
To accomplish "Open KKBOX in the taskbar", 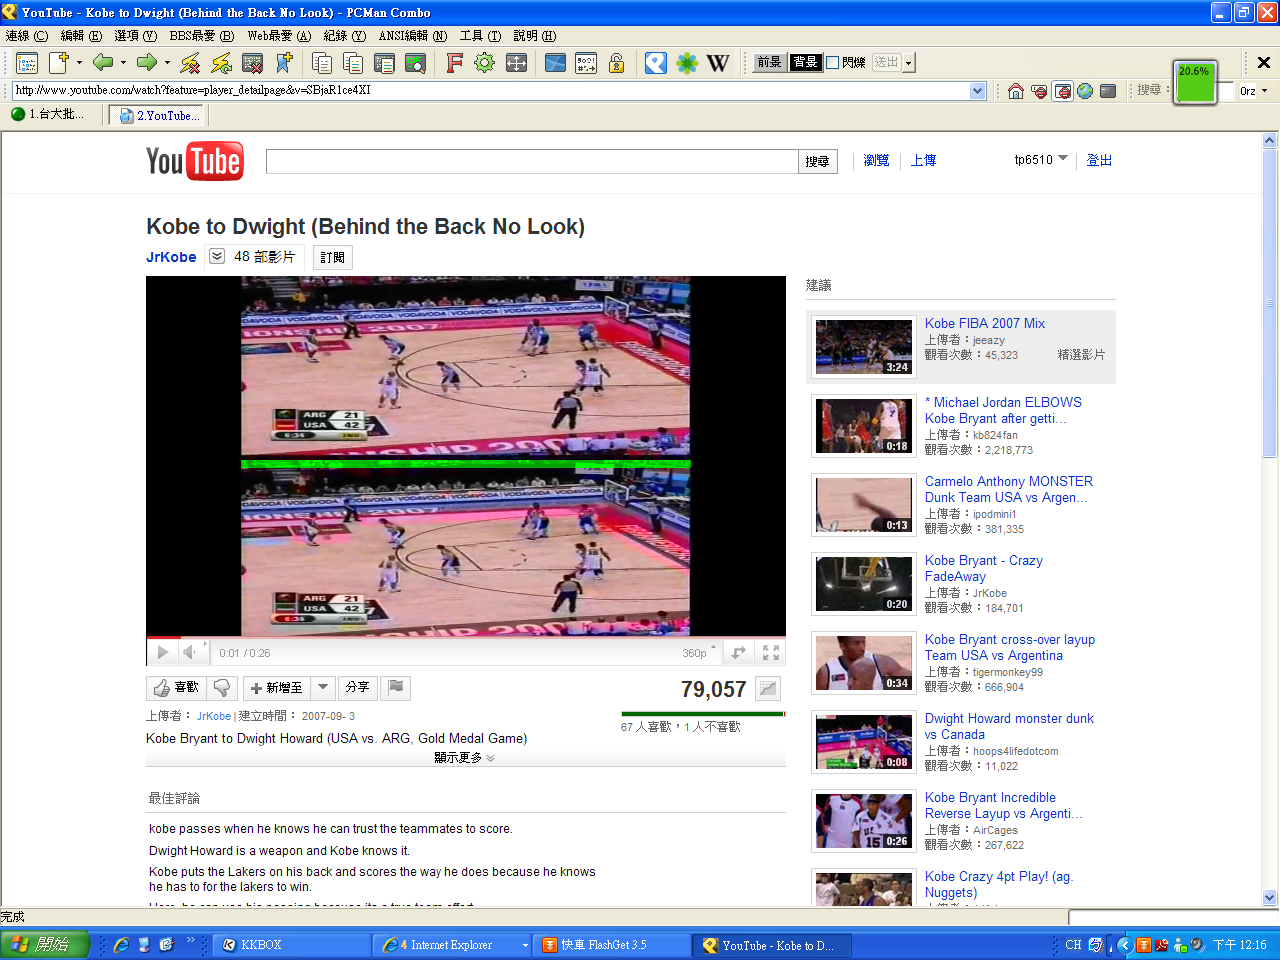I will click(291, 945).
